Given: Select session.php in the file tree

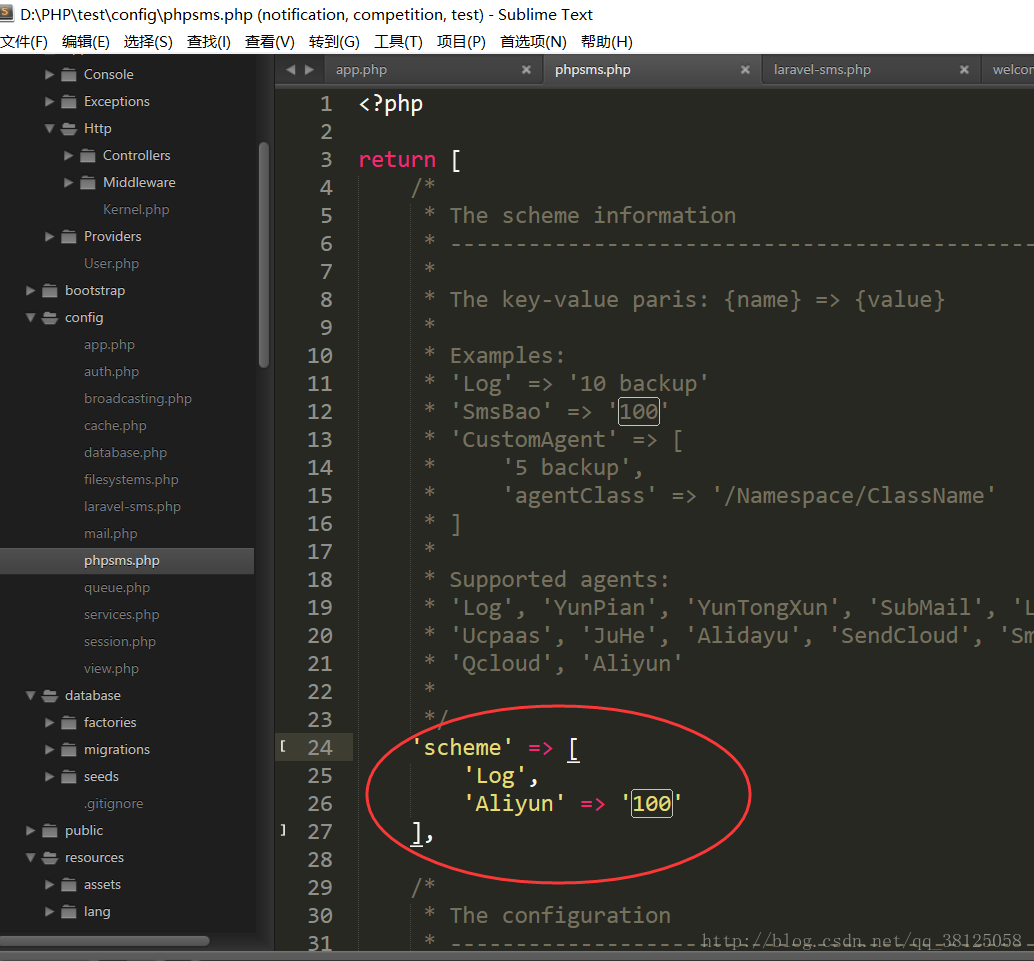Looking at the screenshot, I should [x=119, y=642].
